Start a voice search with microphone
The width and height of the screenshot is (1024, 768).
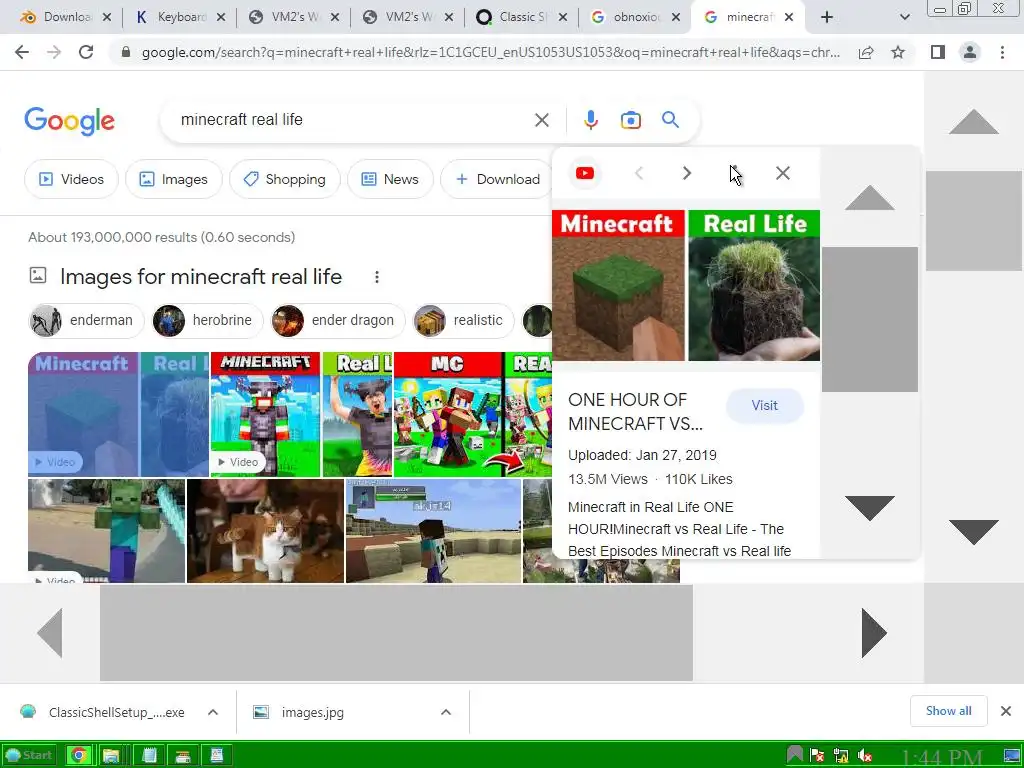[x=590, y=120]
